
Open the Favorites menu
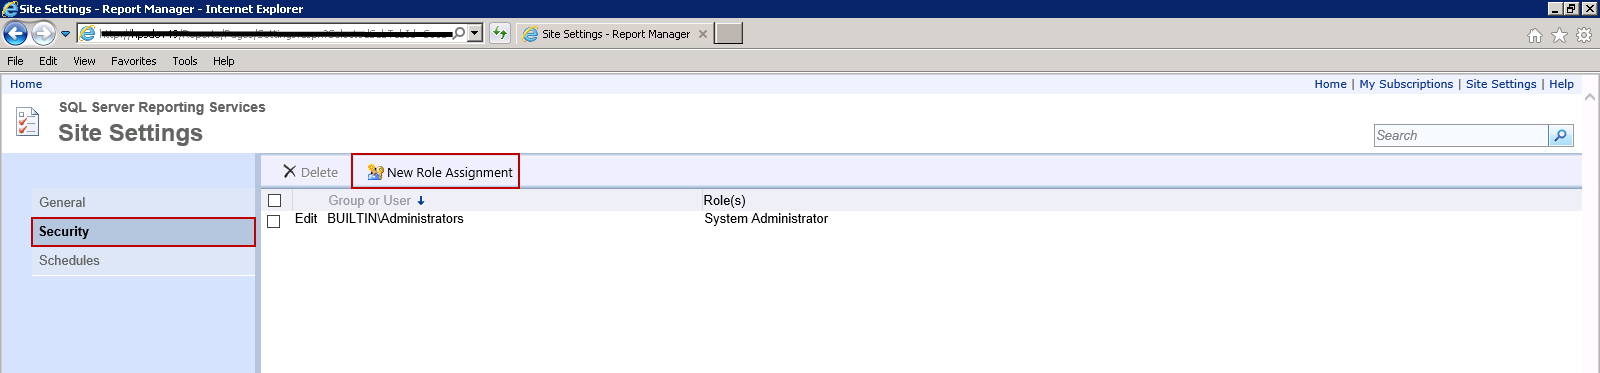(134, 61)
